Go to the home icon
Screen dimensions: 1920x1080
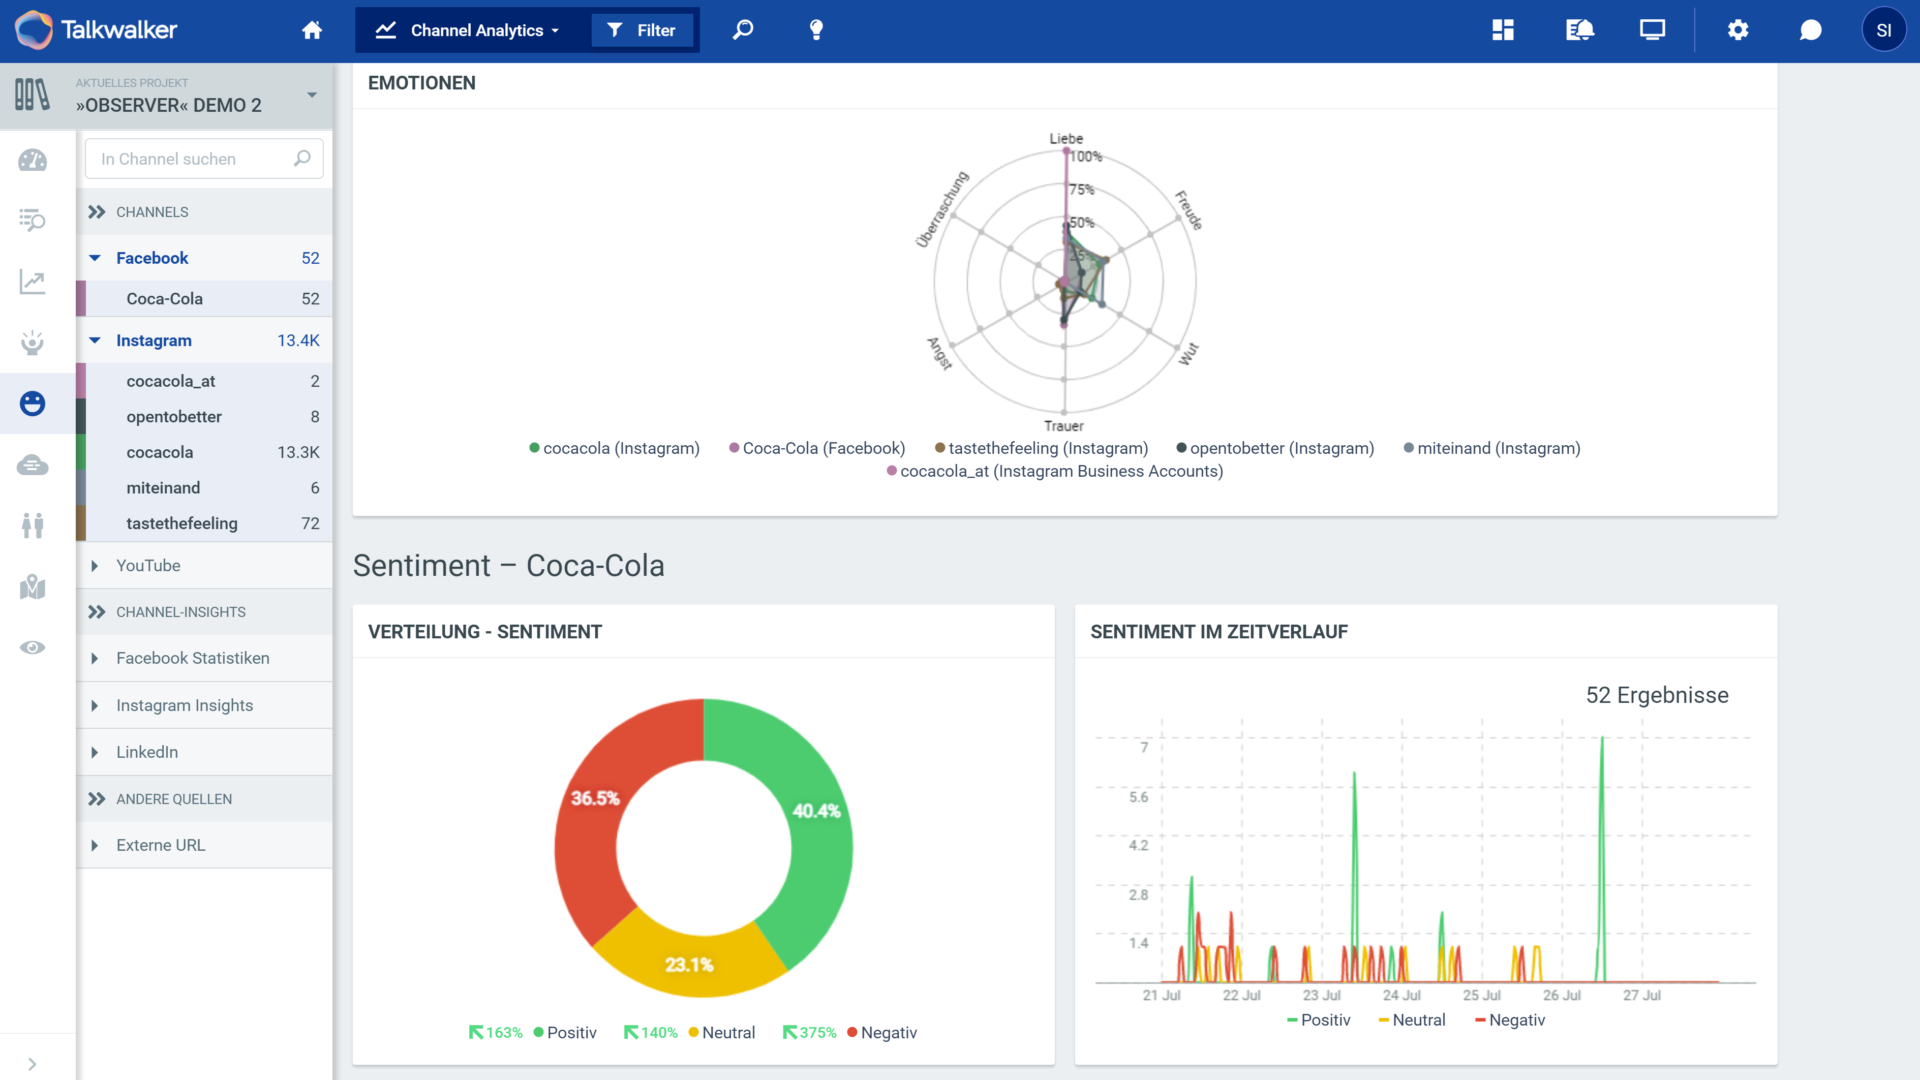(312, 30)
